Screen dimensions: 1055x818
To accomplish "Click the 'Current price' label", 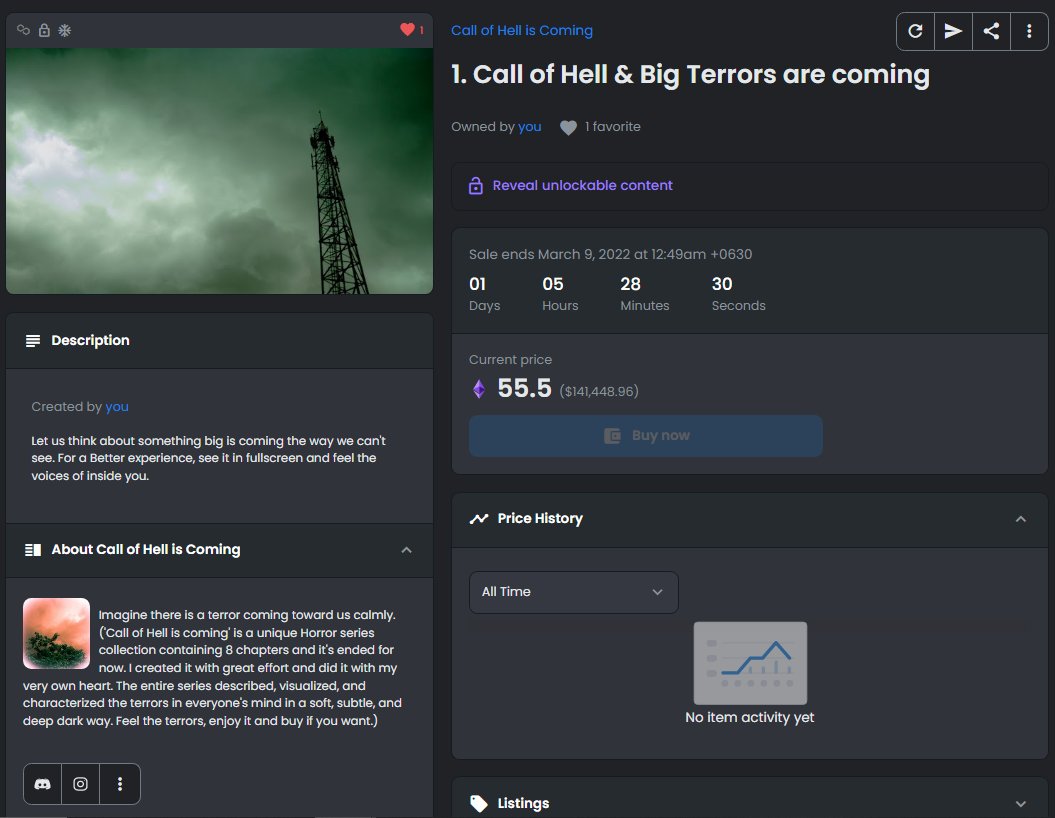I will [510, 360].
